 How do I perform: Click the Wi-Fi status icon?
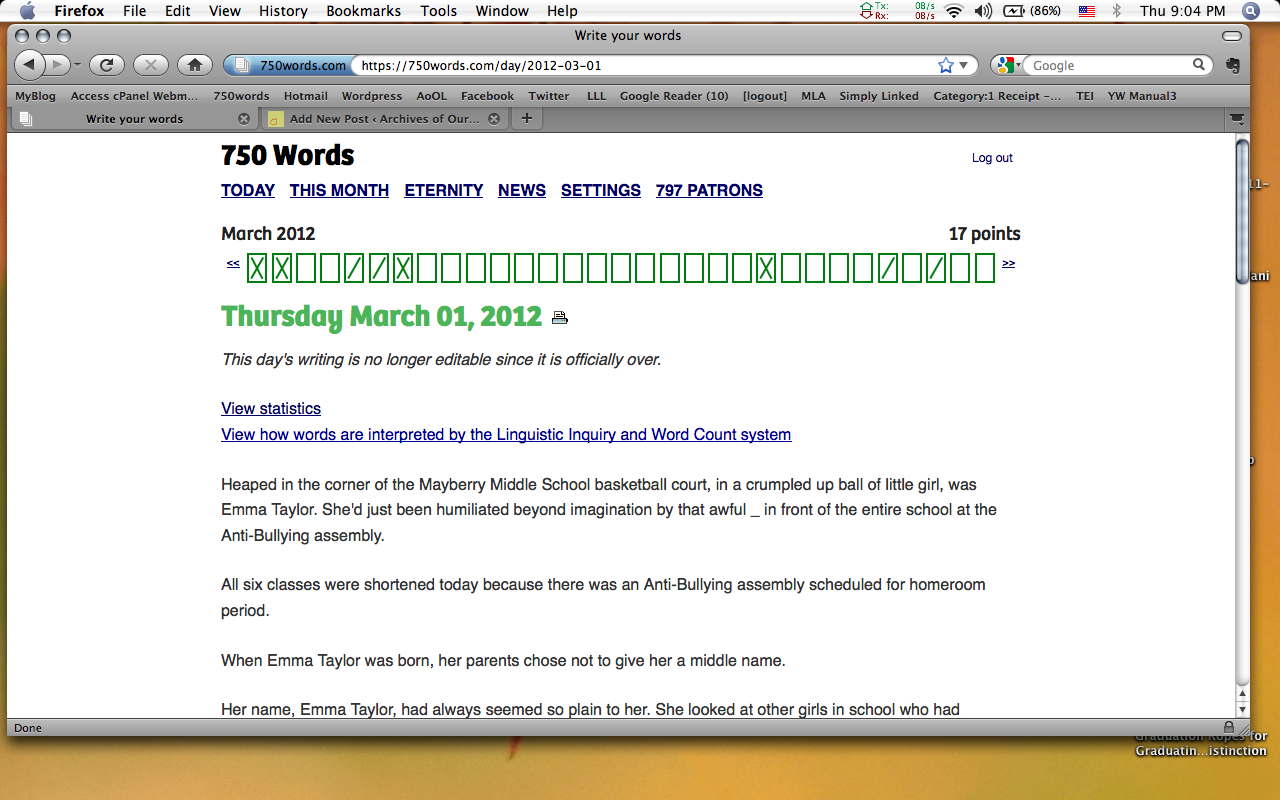953,11
